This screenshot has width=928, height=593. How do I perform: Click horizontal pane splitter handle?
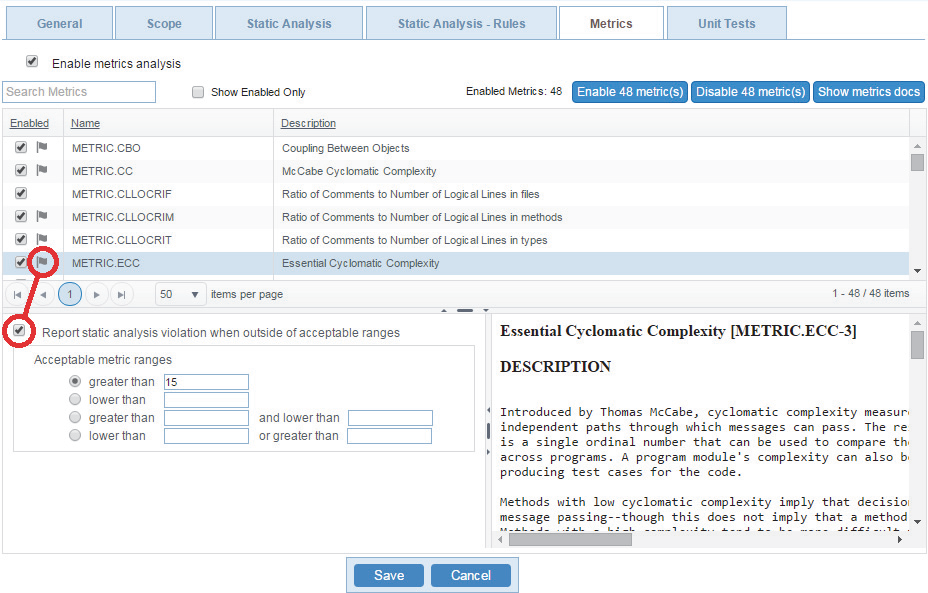pos(465,310)
